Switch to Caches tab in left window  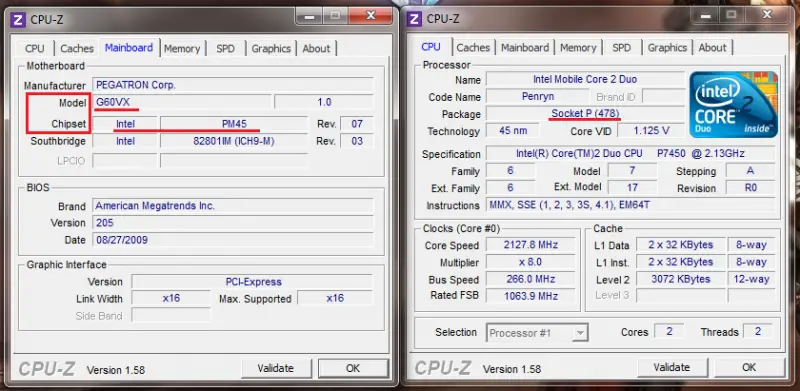(77, 48)
